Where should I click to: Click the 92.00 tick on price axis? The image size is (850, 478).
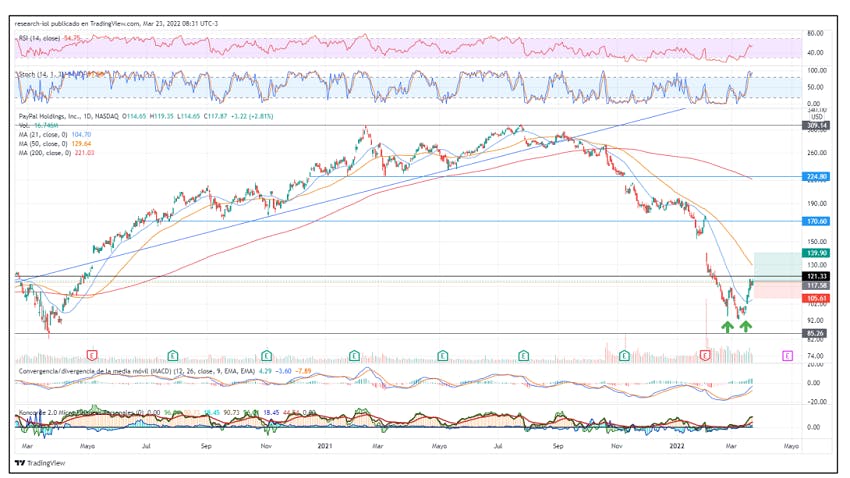pos(816,320)
